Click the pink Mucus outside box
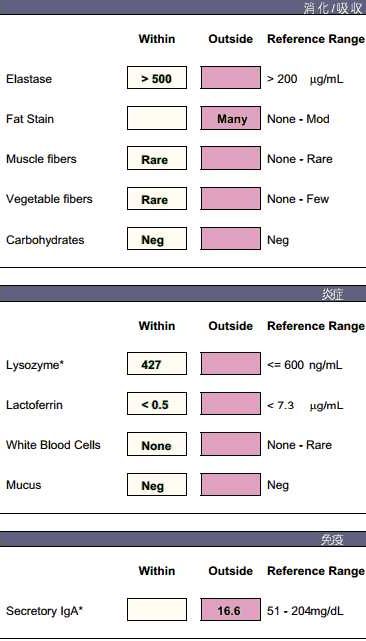Screen dimensions: 366x641 click(231, 484)
